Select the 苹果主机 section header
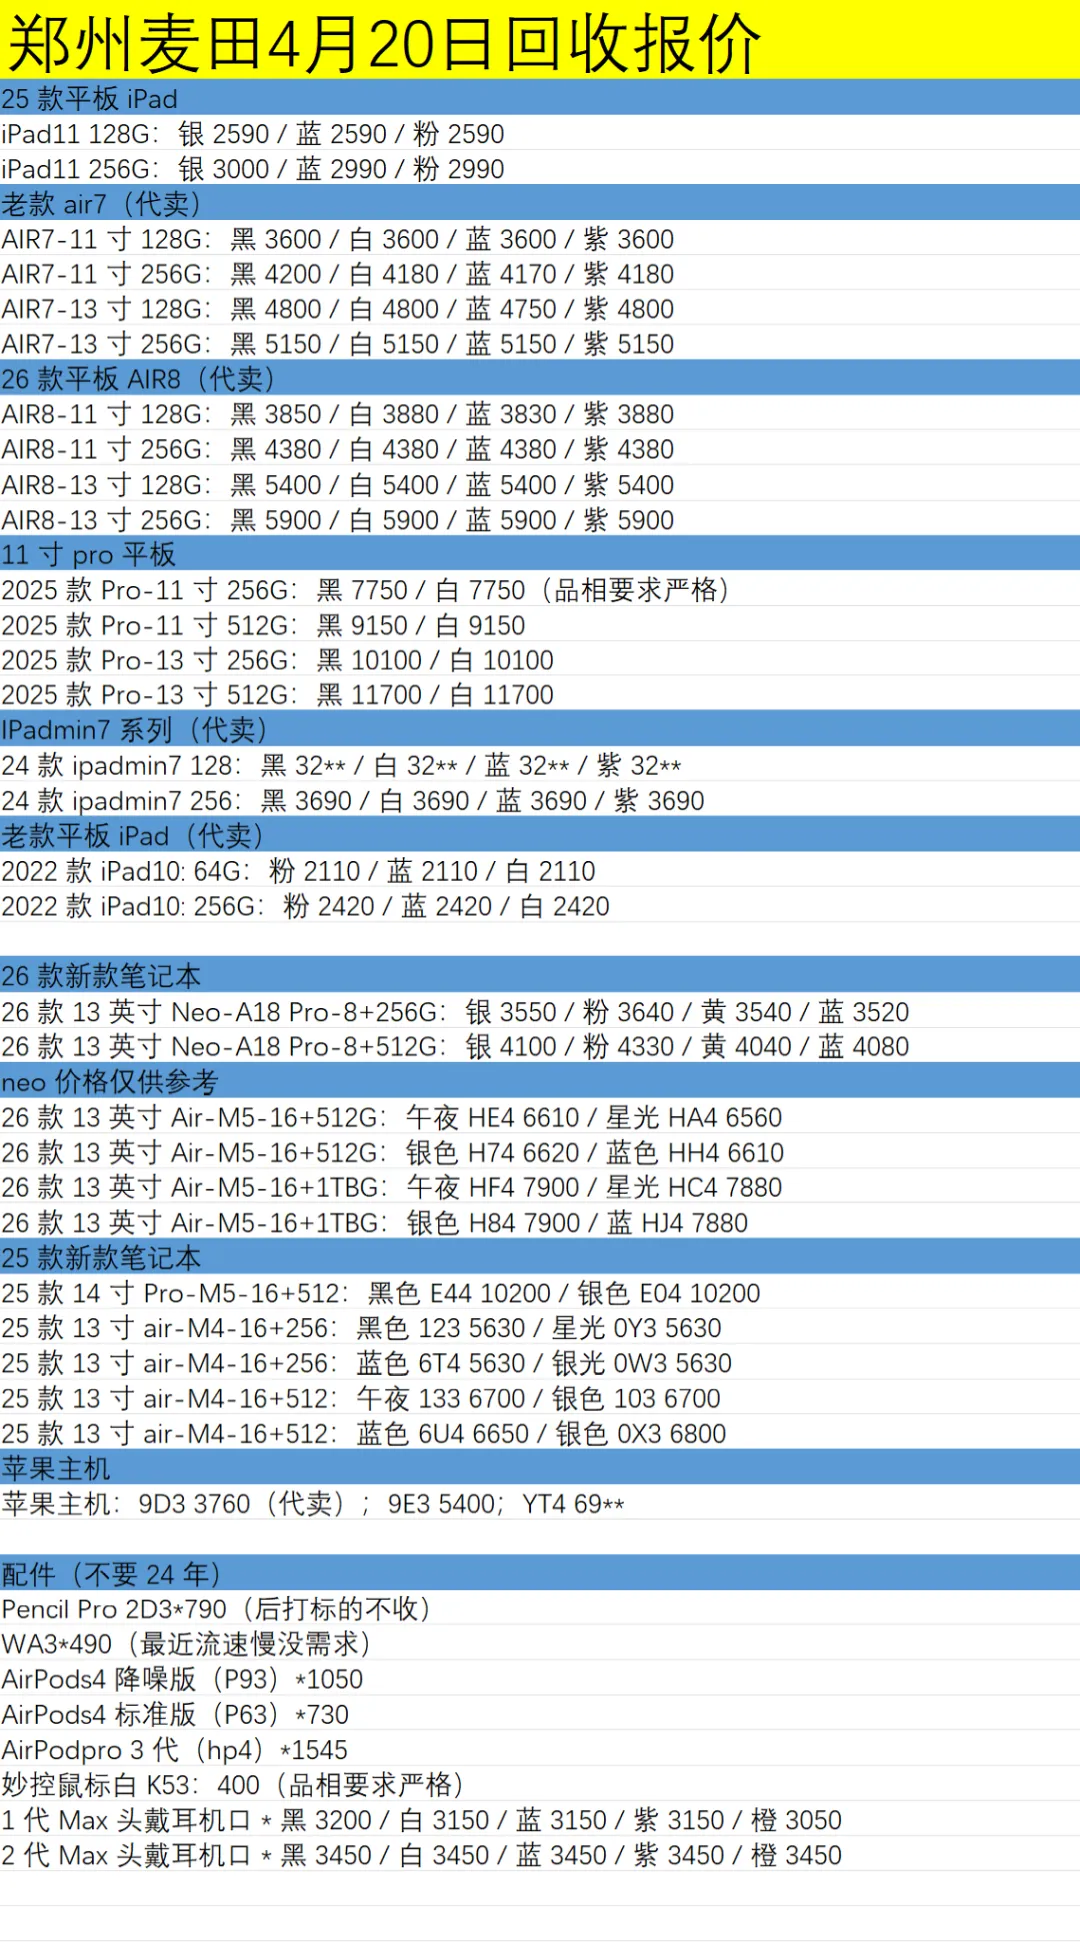1080x1942 pixels. click(x=540, y=1467)
